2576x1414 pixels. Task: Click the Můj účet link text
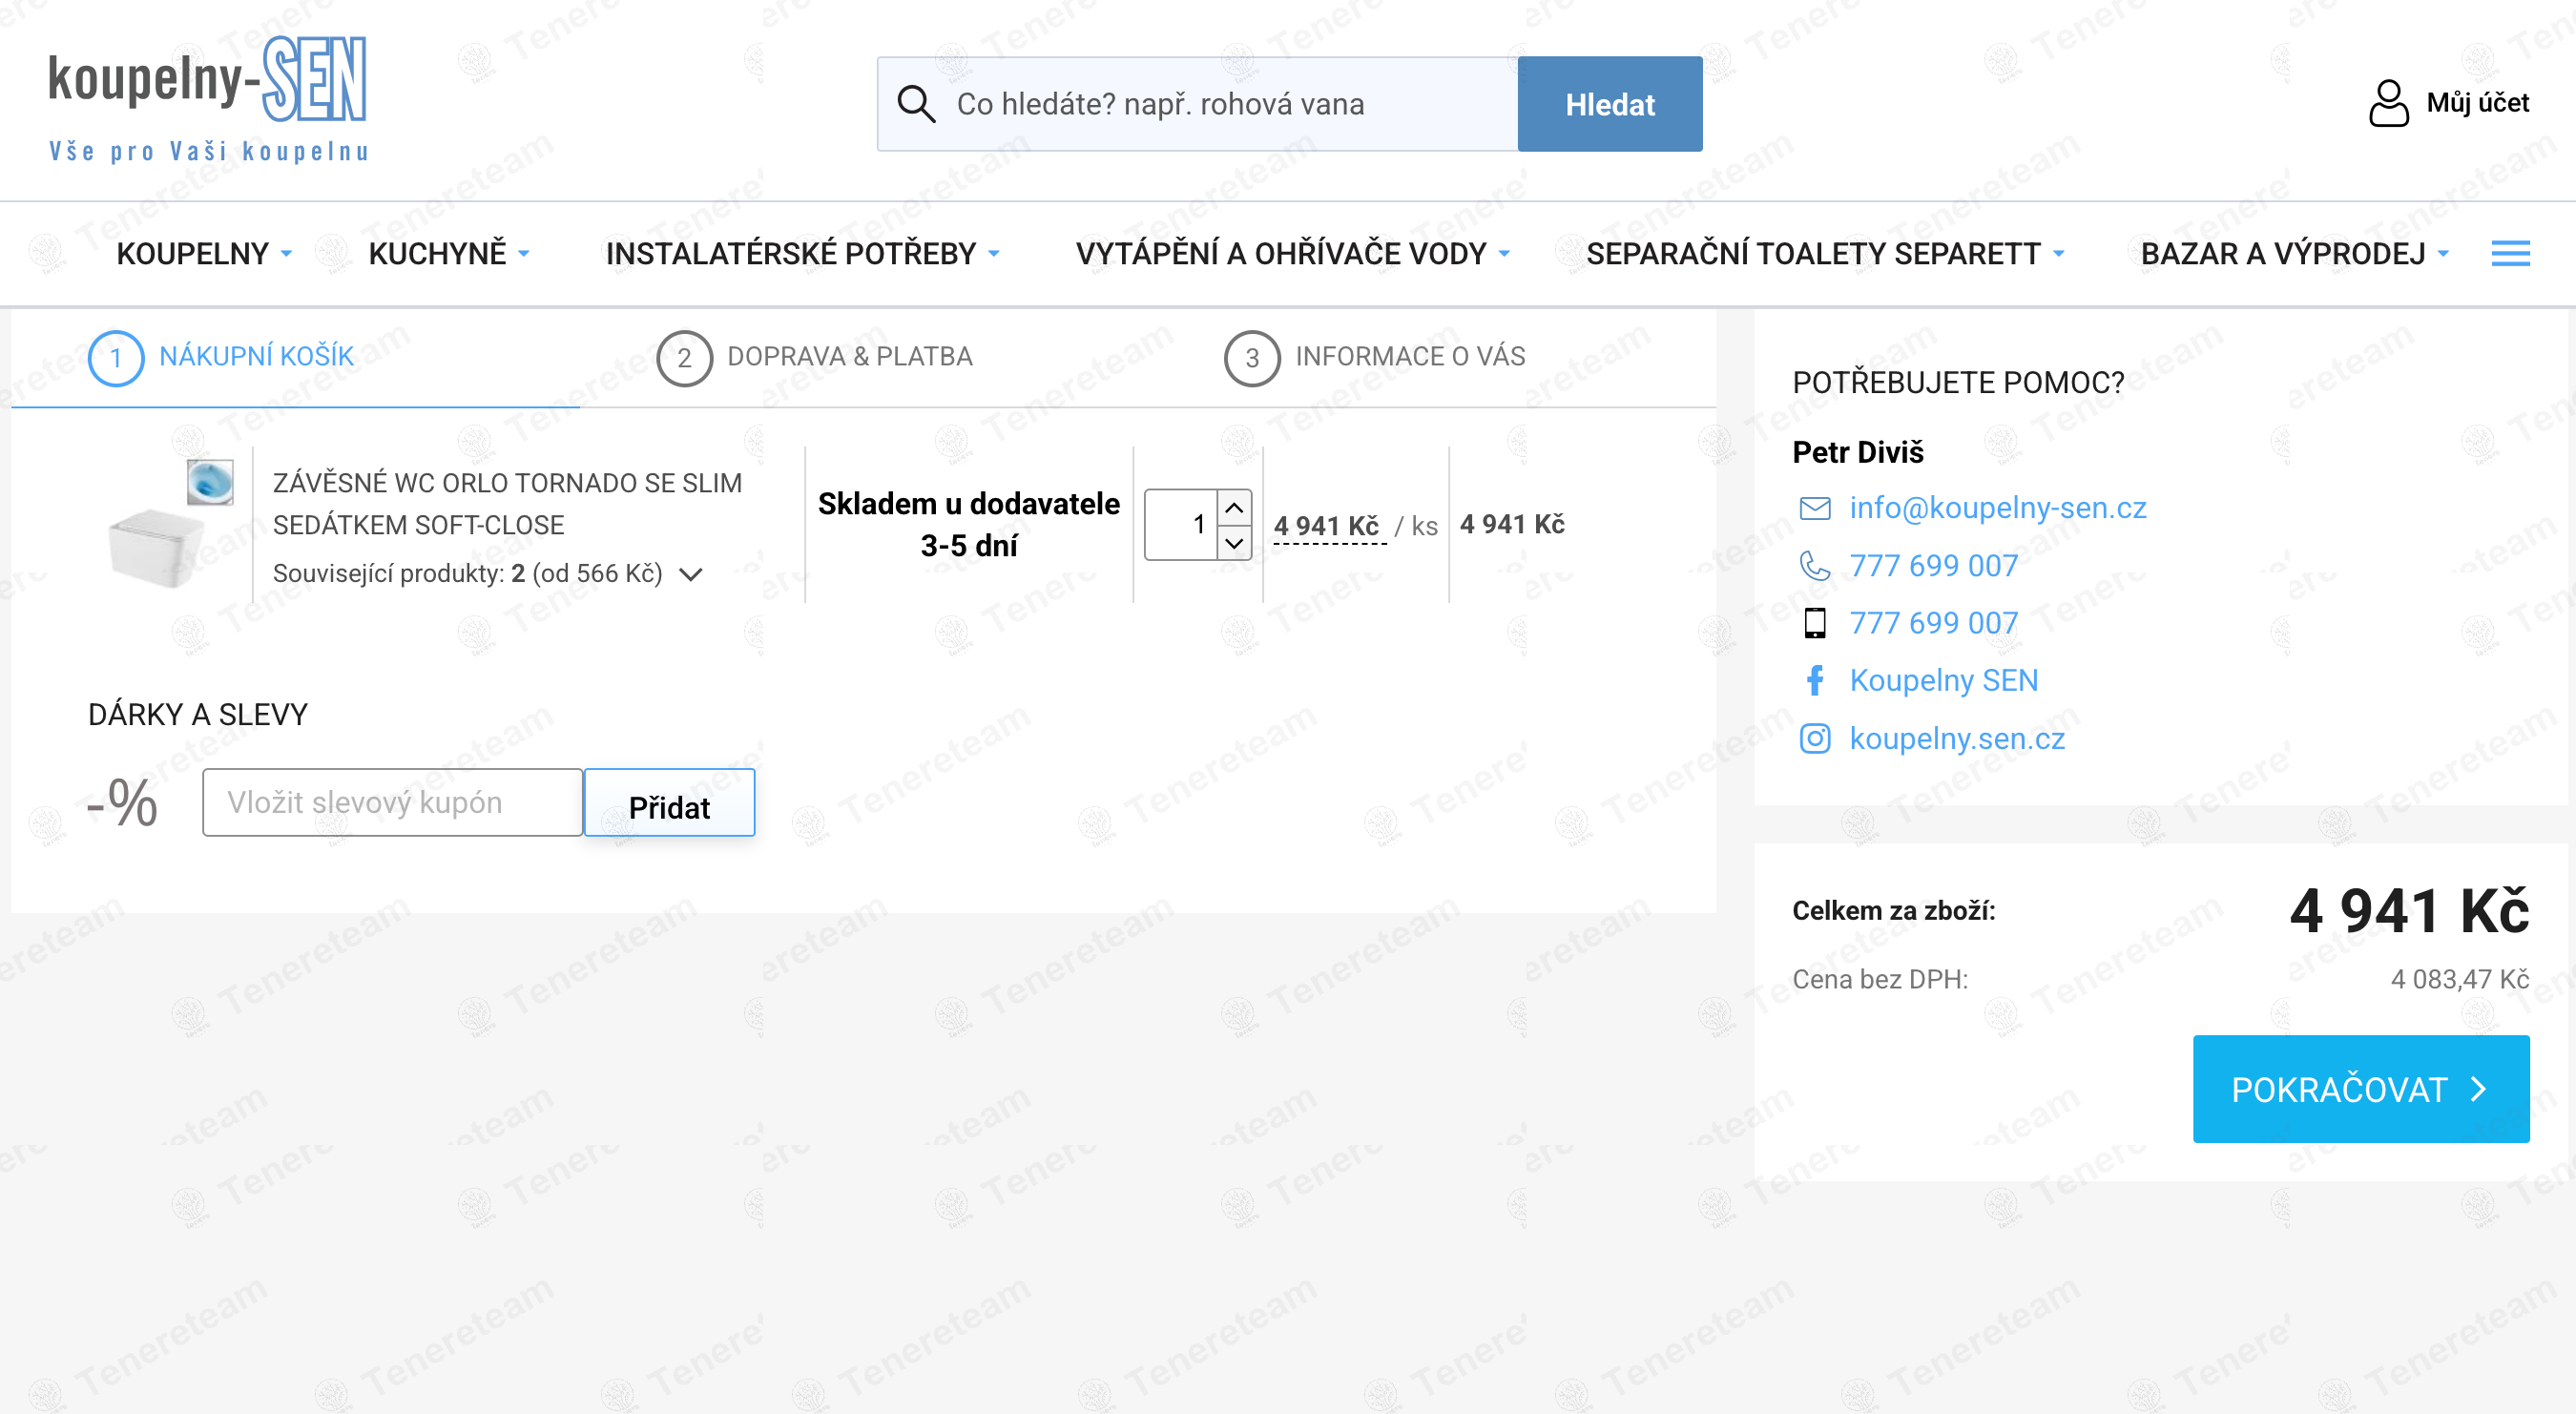point(2477,103)
